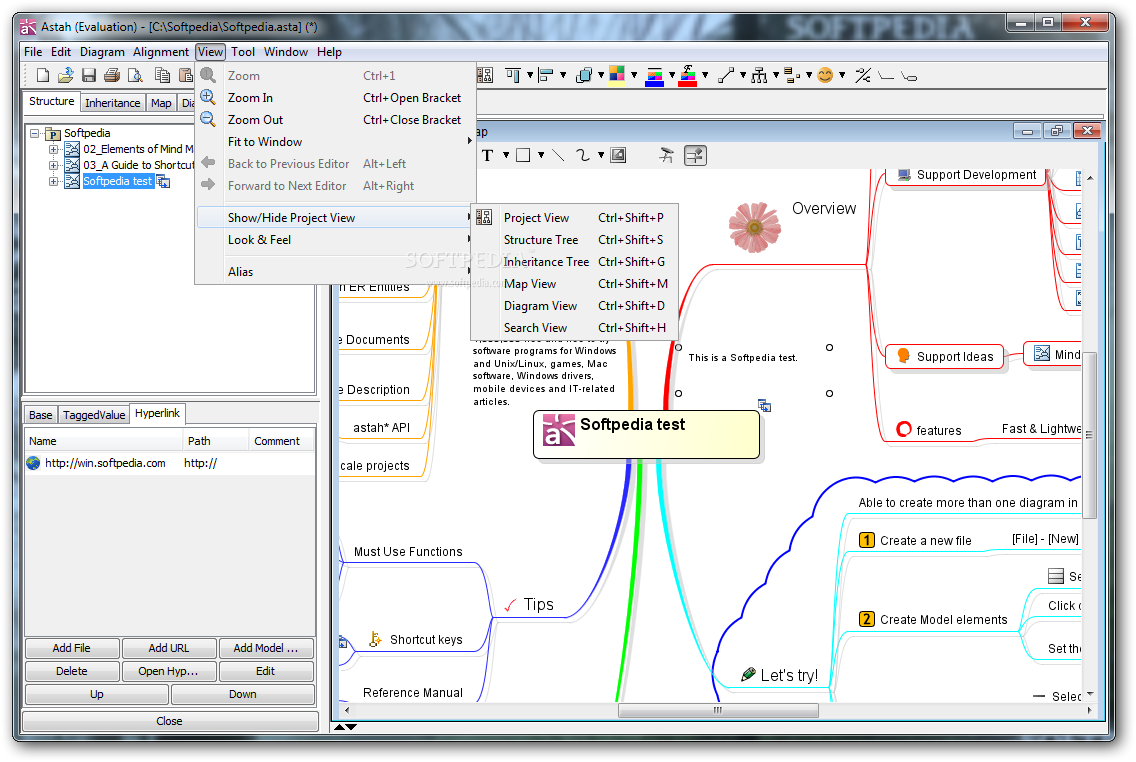Click the diagram vertical scrollbar thumb
The height and width of the screenshot is (762, 1136).
[x=1089, y=435]
